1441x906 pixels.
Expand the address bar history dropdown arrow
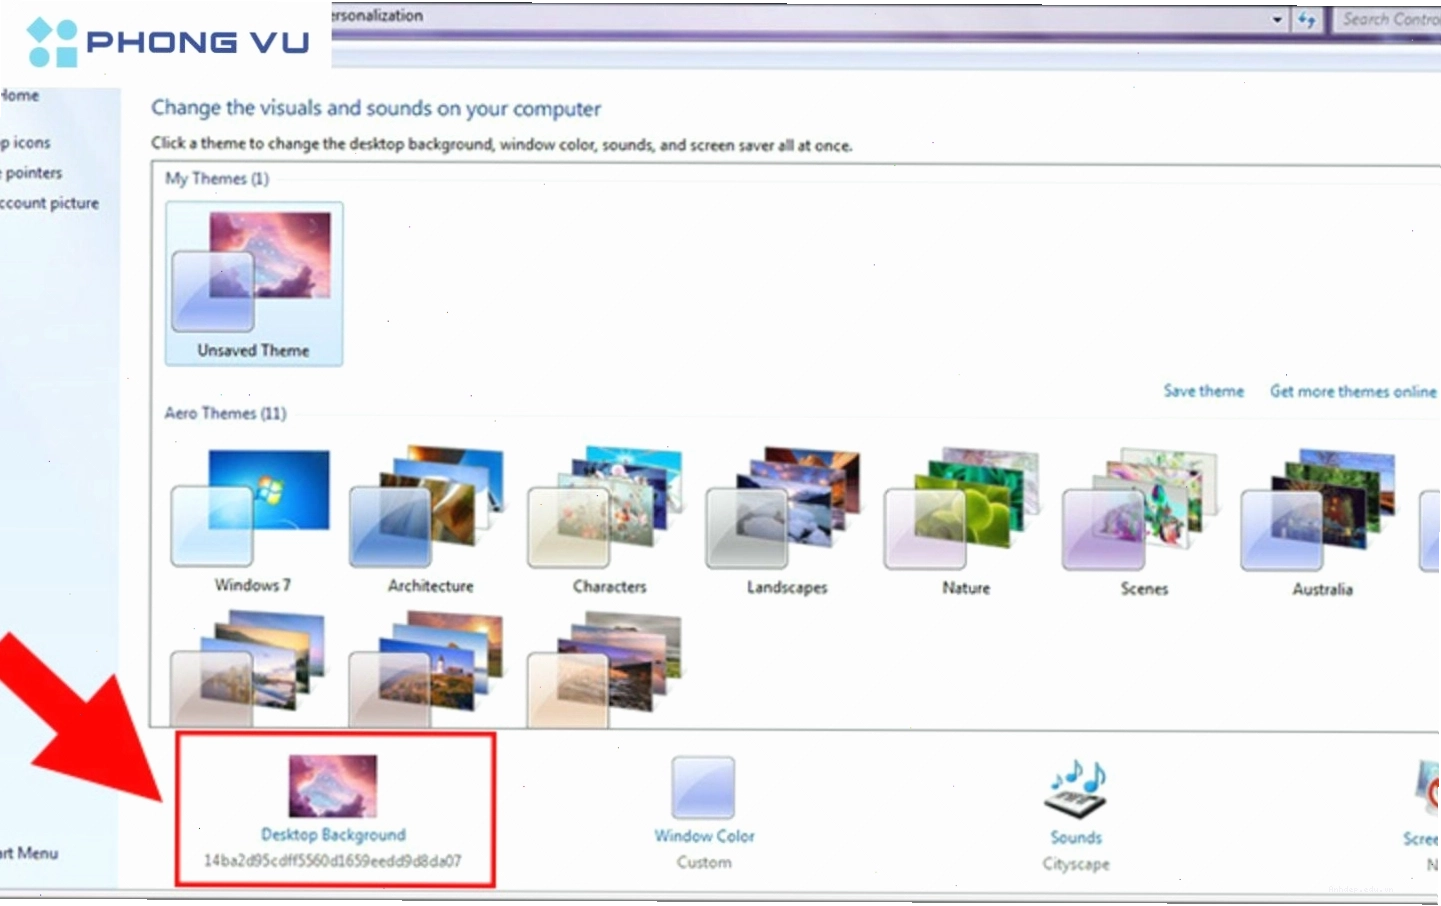coord(1277,19)
